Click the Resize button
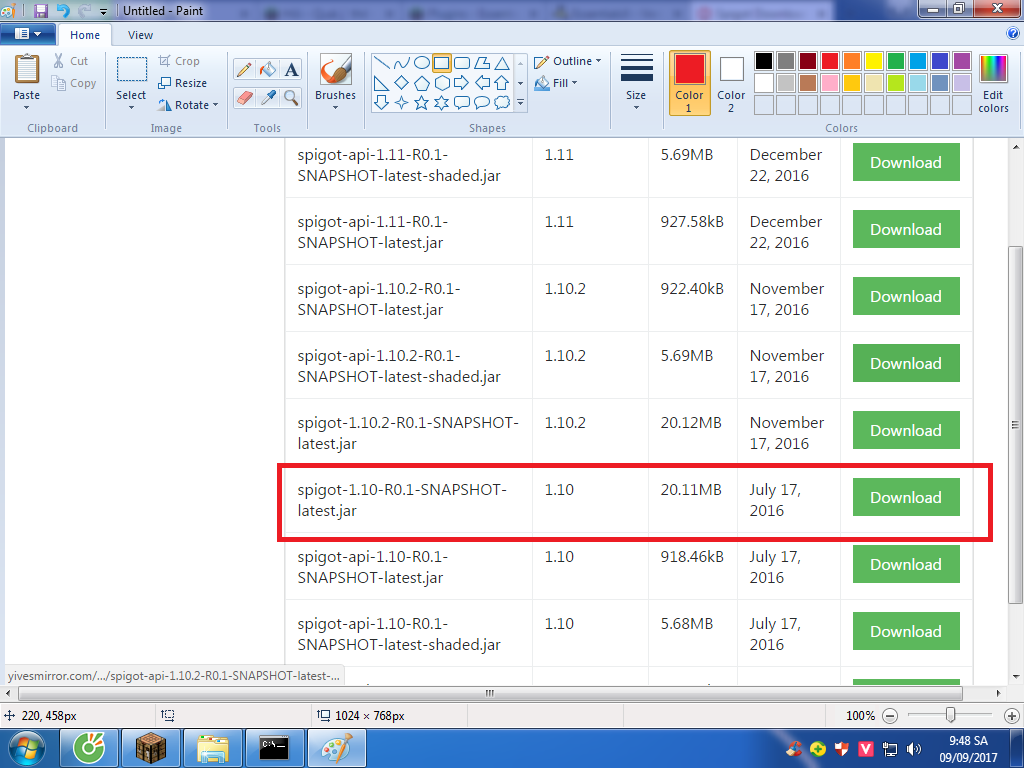This screenshot has width=1024, height=768. tap(182, 83)
